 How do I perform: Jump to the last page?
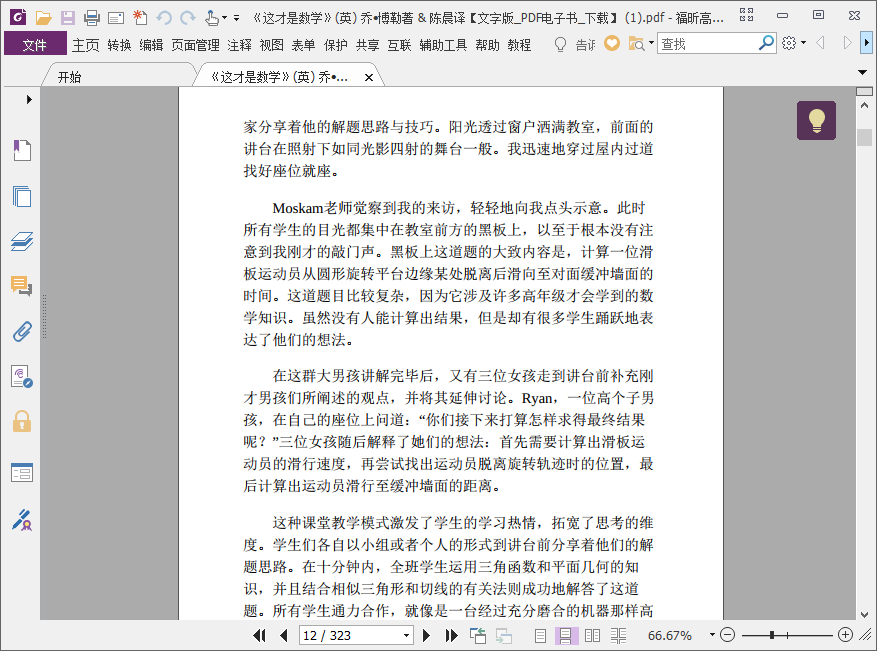(x=451, y=635)
